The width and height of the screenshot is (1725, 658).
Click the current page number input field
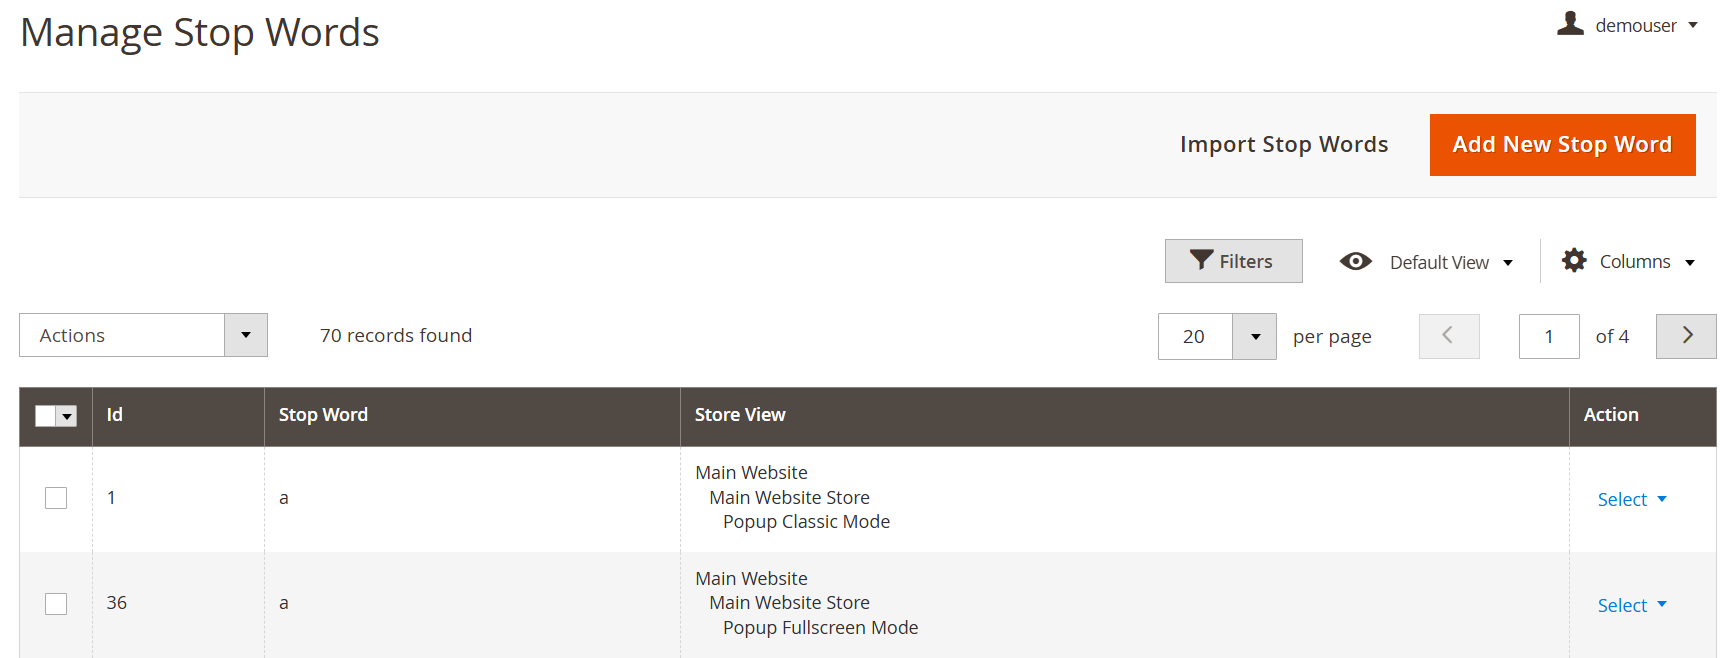1548,336
